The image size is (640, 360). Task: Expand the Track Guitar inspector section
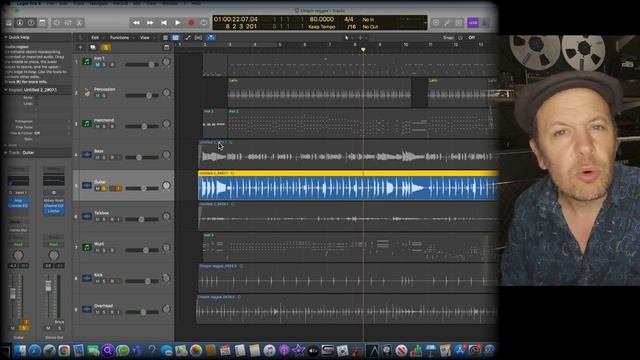click(x=5, y=153)
